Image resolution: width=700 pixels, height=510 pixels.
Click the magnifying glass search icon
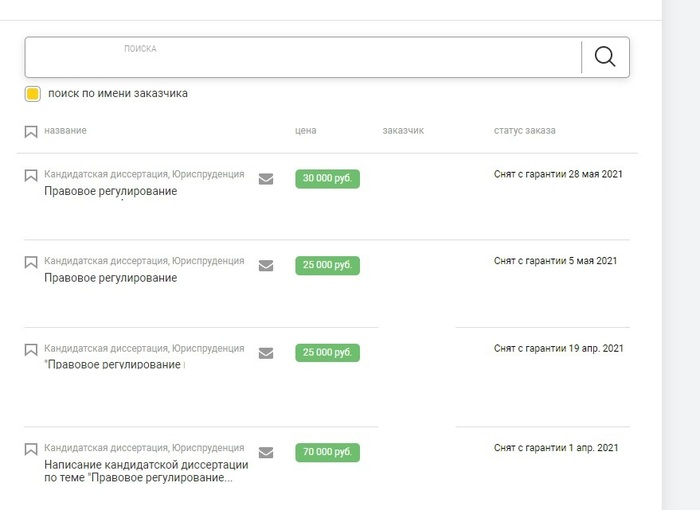tap(605, 57)
